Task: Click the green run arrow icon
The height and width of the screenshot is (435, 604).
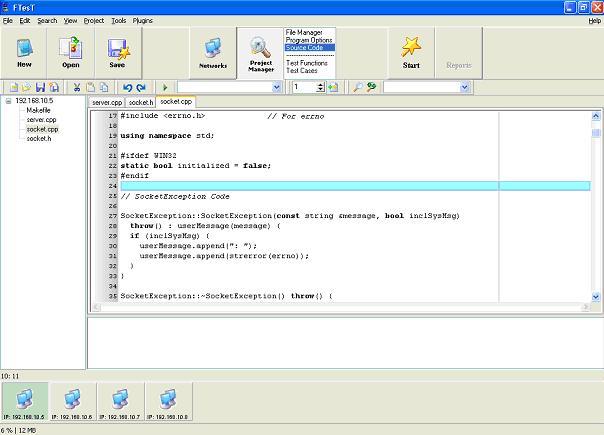Action: tap(165, 88)
